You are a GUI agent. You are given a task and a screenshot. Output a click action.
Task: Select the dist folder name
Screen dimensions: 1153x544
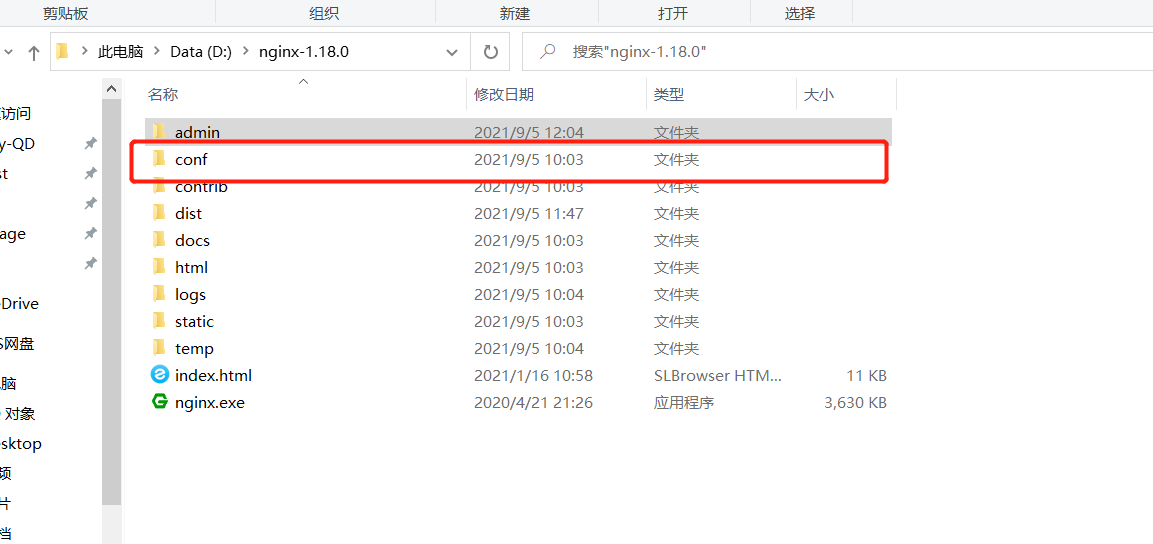click(188, 214)
